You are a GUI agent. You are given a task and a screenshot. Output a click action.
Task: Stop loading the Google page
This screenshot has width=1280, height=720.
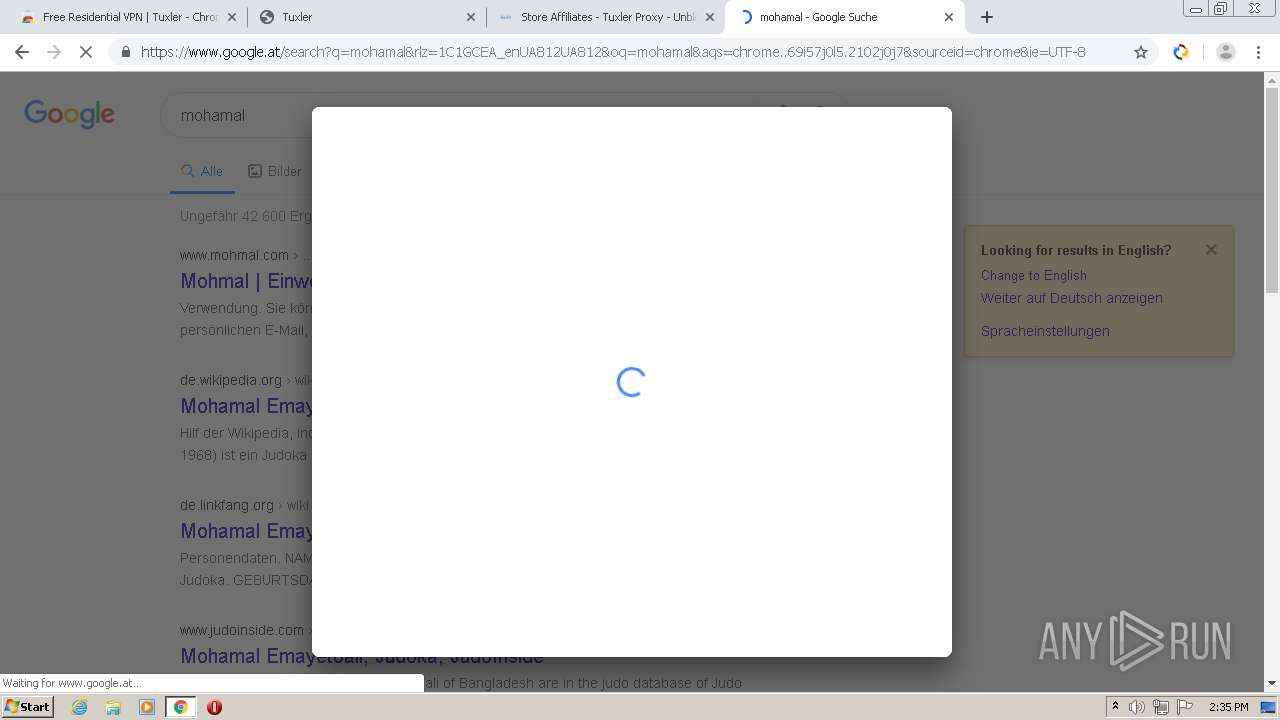coord(86,52)
